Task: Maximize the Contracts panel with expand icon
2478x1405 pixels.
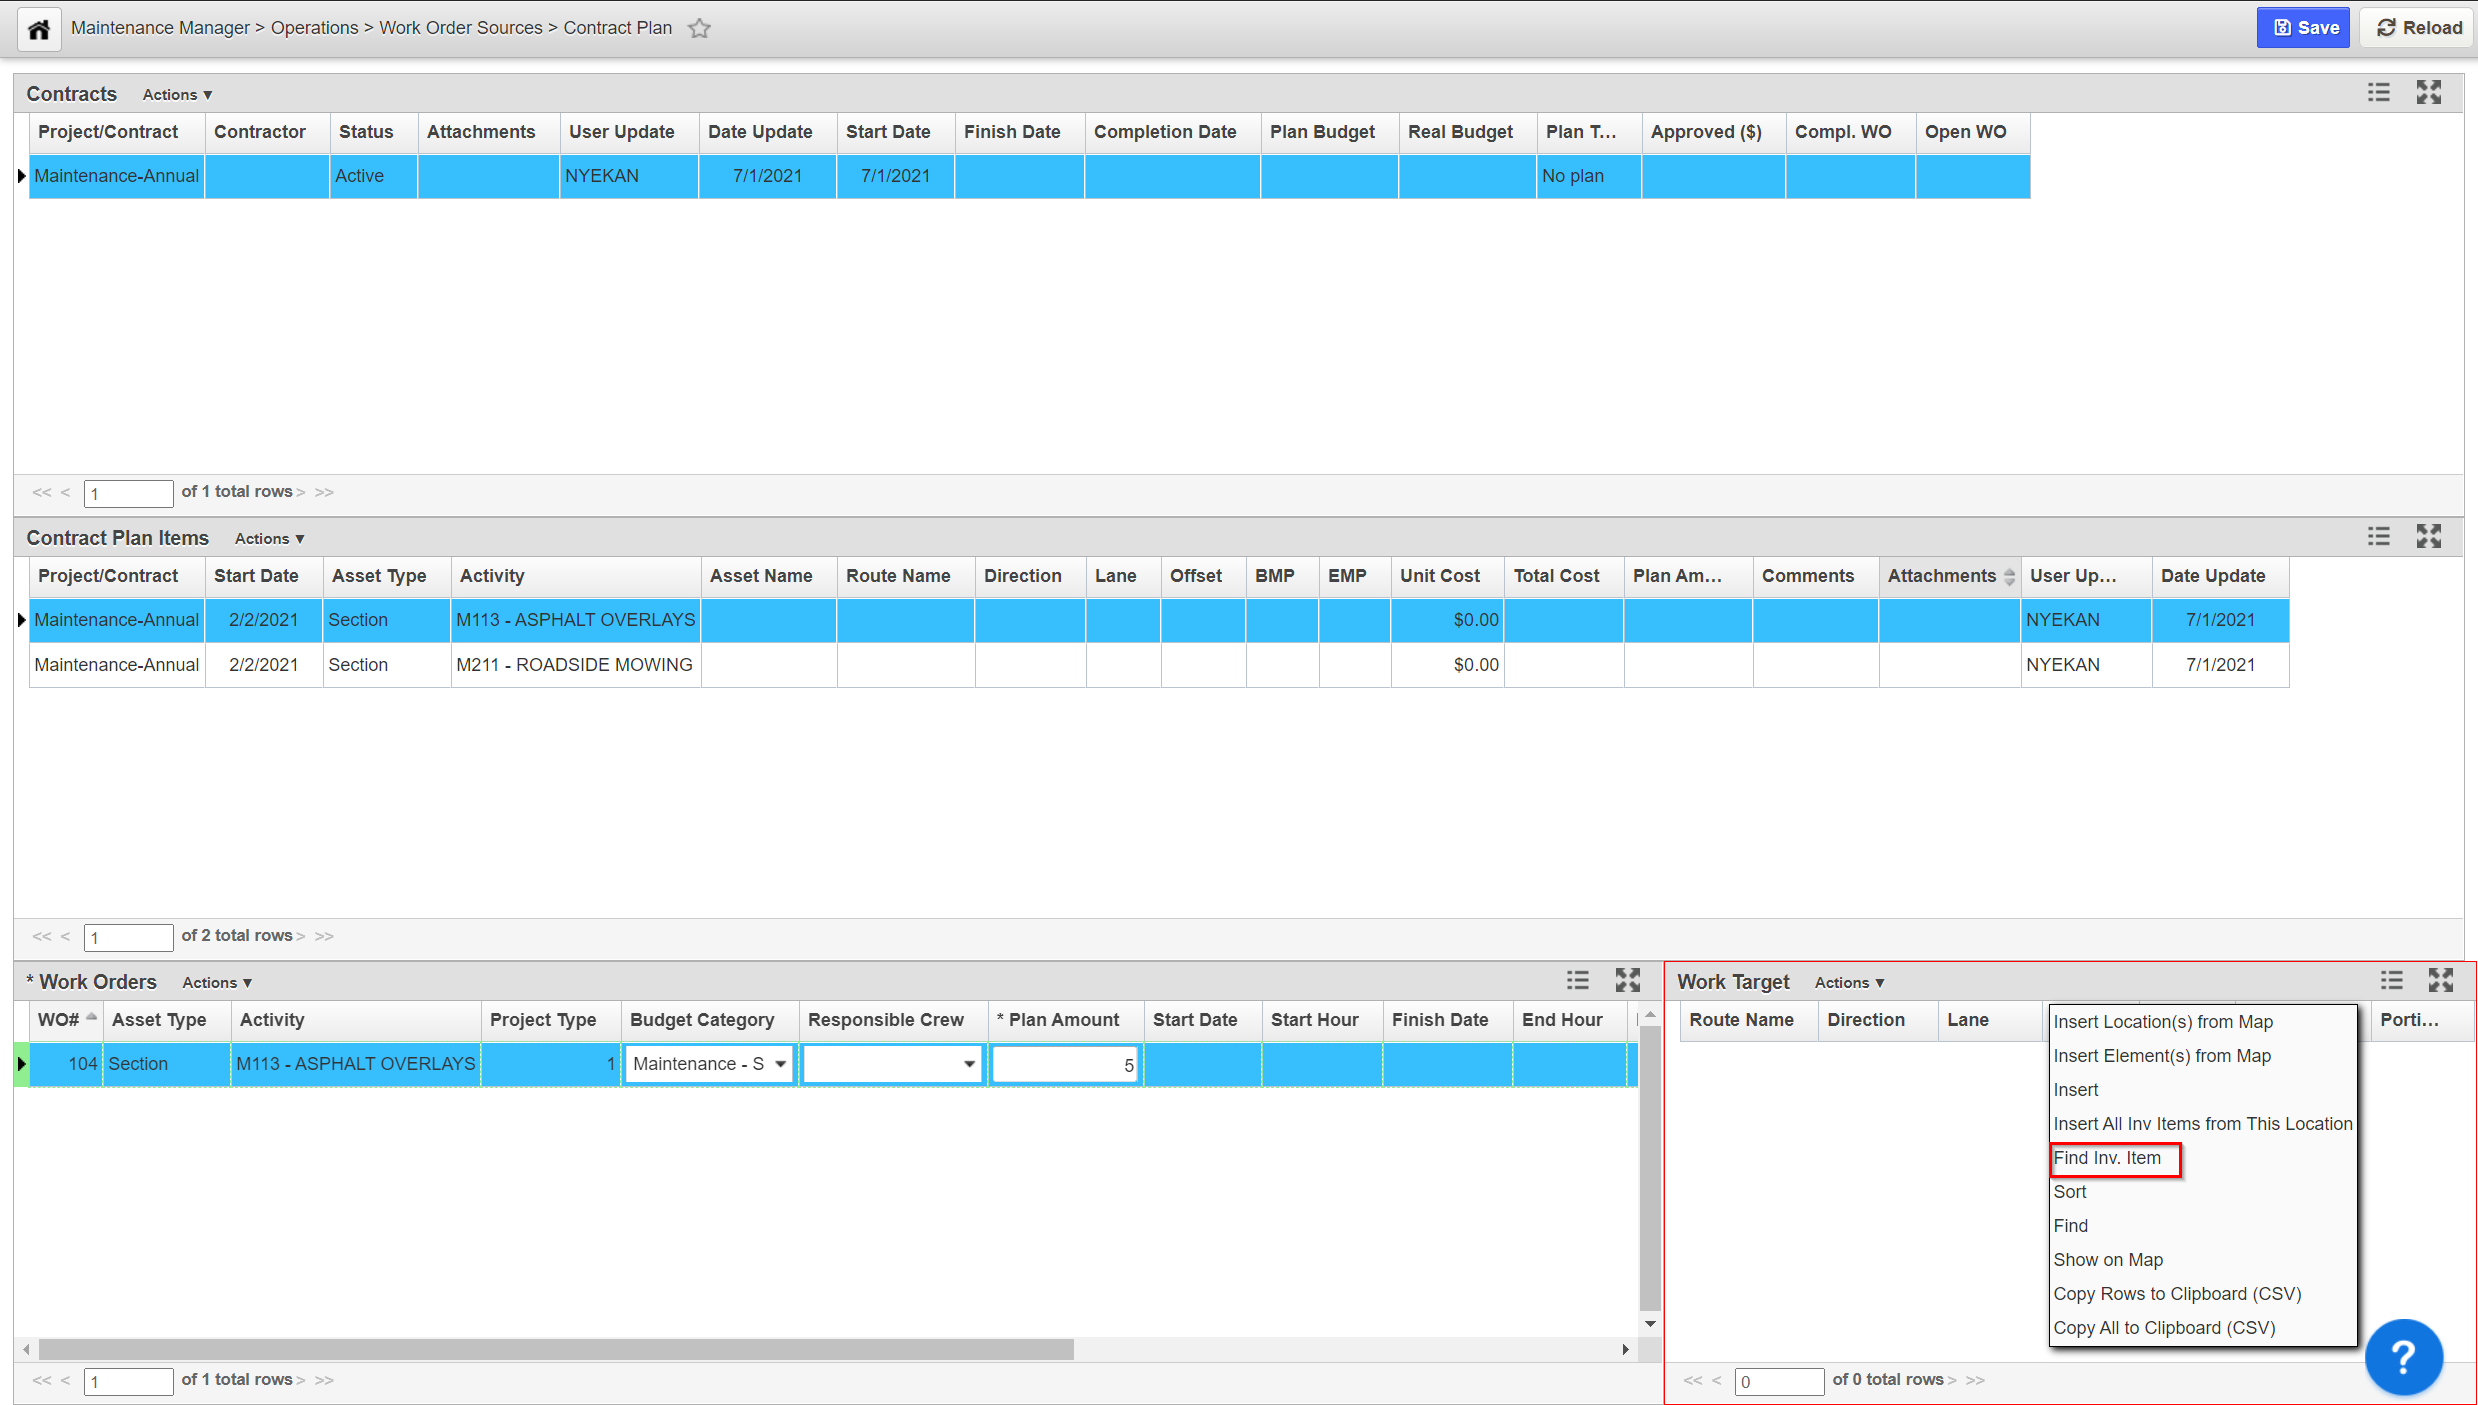Action: click(2428, 93)
